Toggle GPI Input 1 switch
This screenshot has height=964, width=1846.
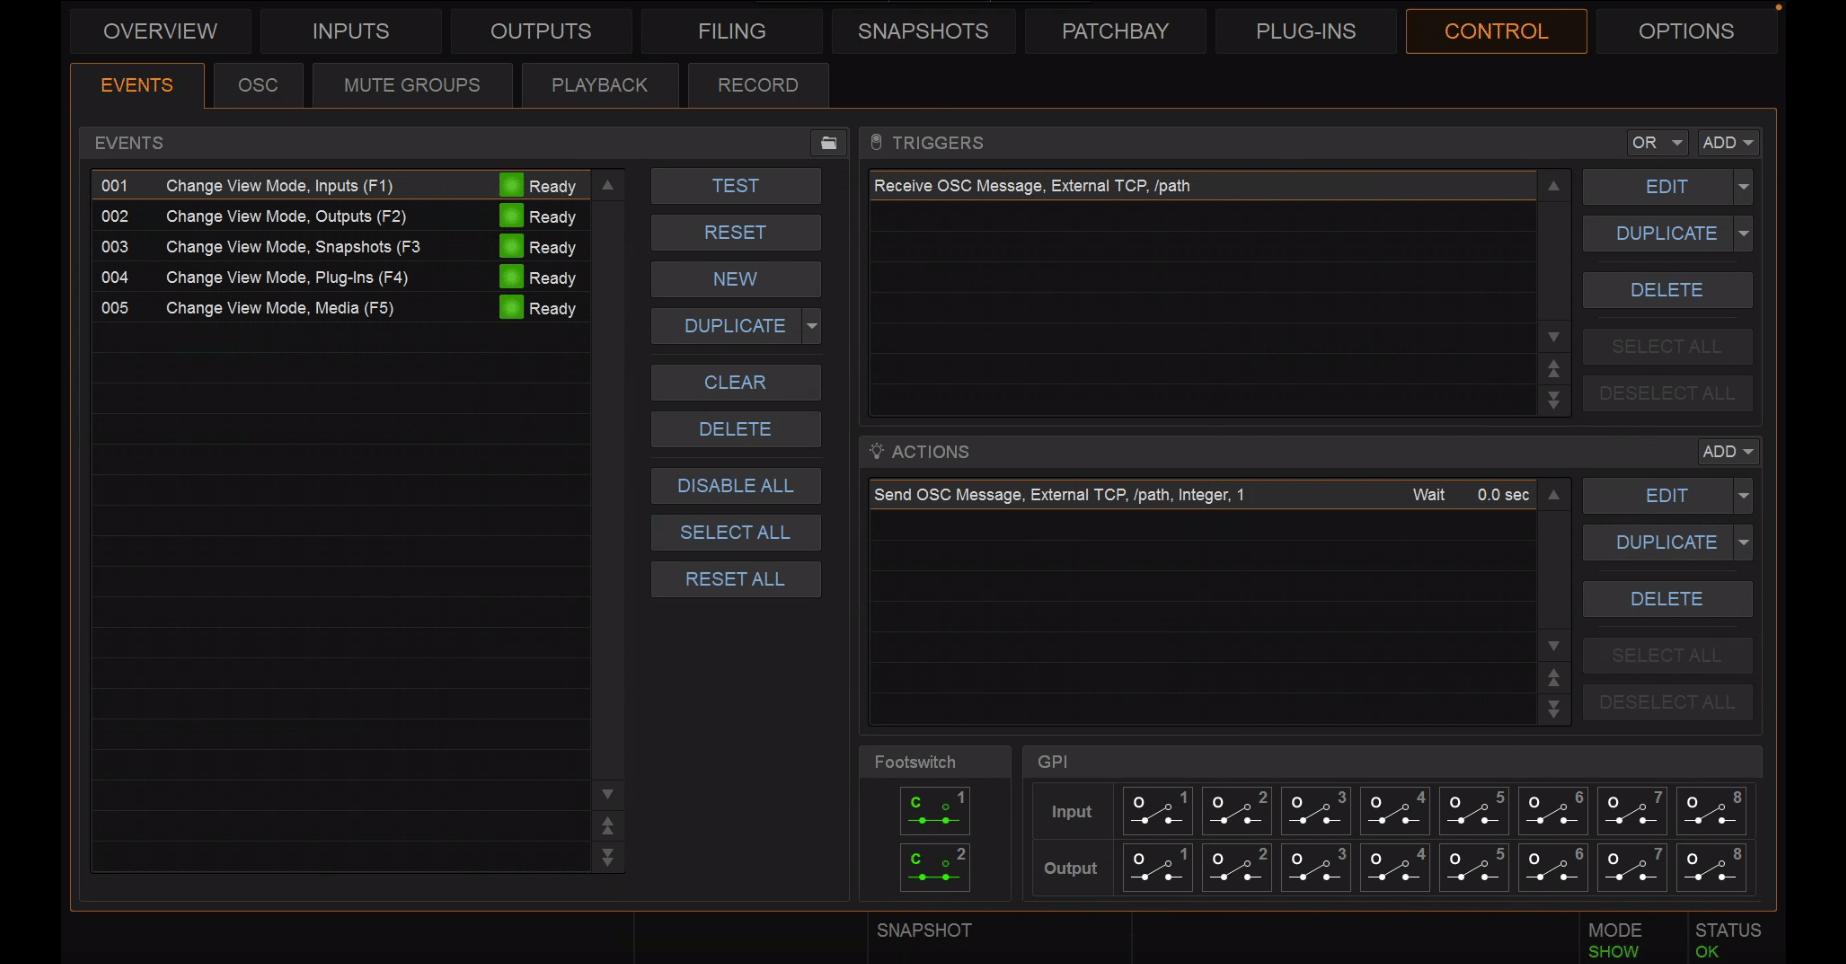click(x=1157, y=811)
